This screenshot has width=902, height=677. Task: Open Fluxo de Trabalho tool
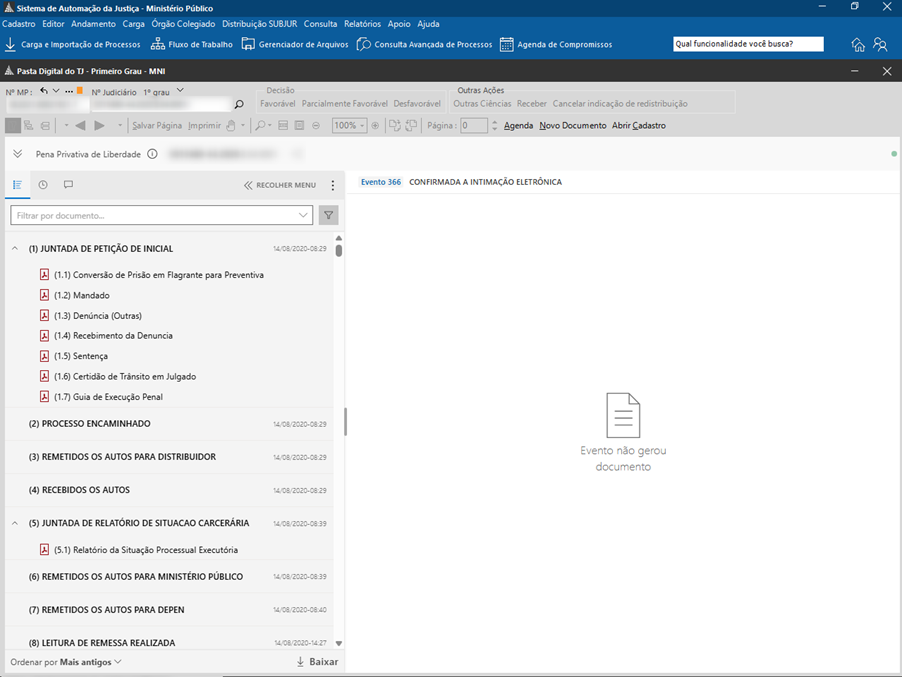click(x=192, y=44)
